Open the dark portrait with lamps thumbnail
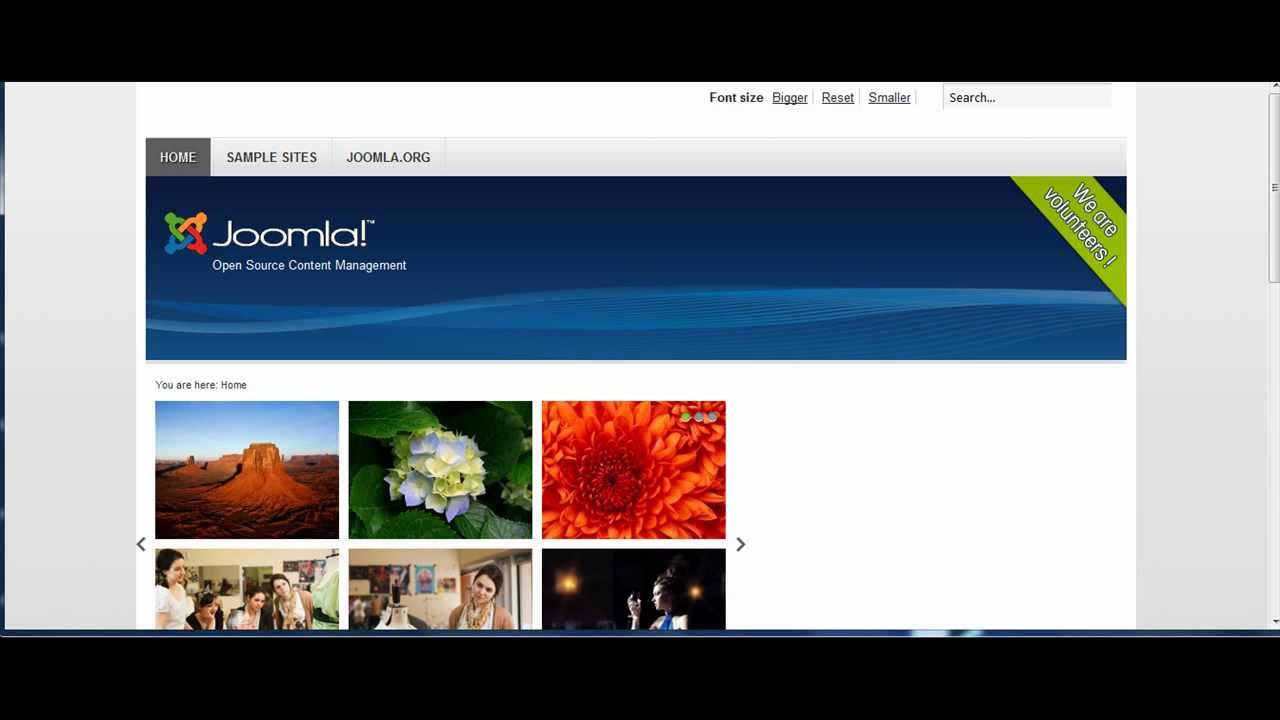 coord(633,589)
